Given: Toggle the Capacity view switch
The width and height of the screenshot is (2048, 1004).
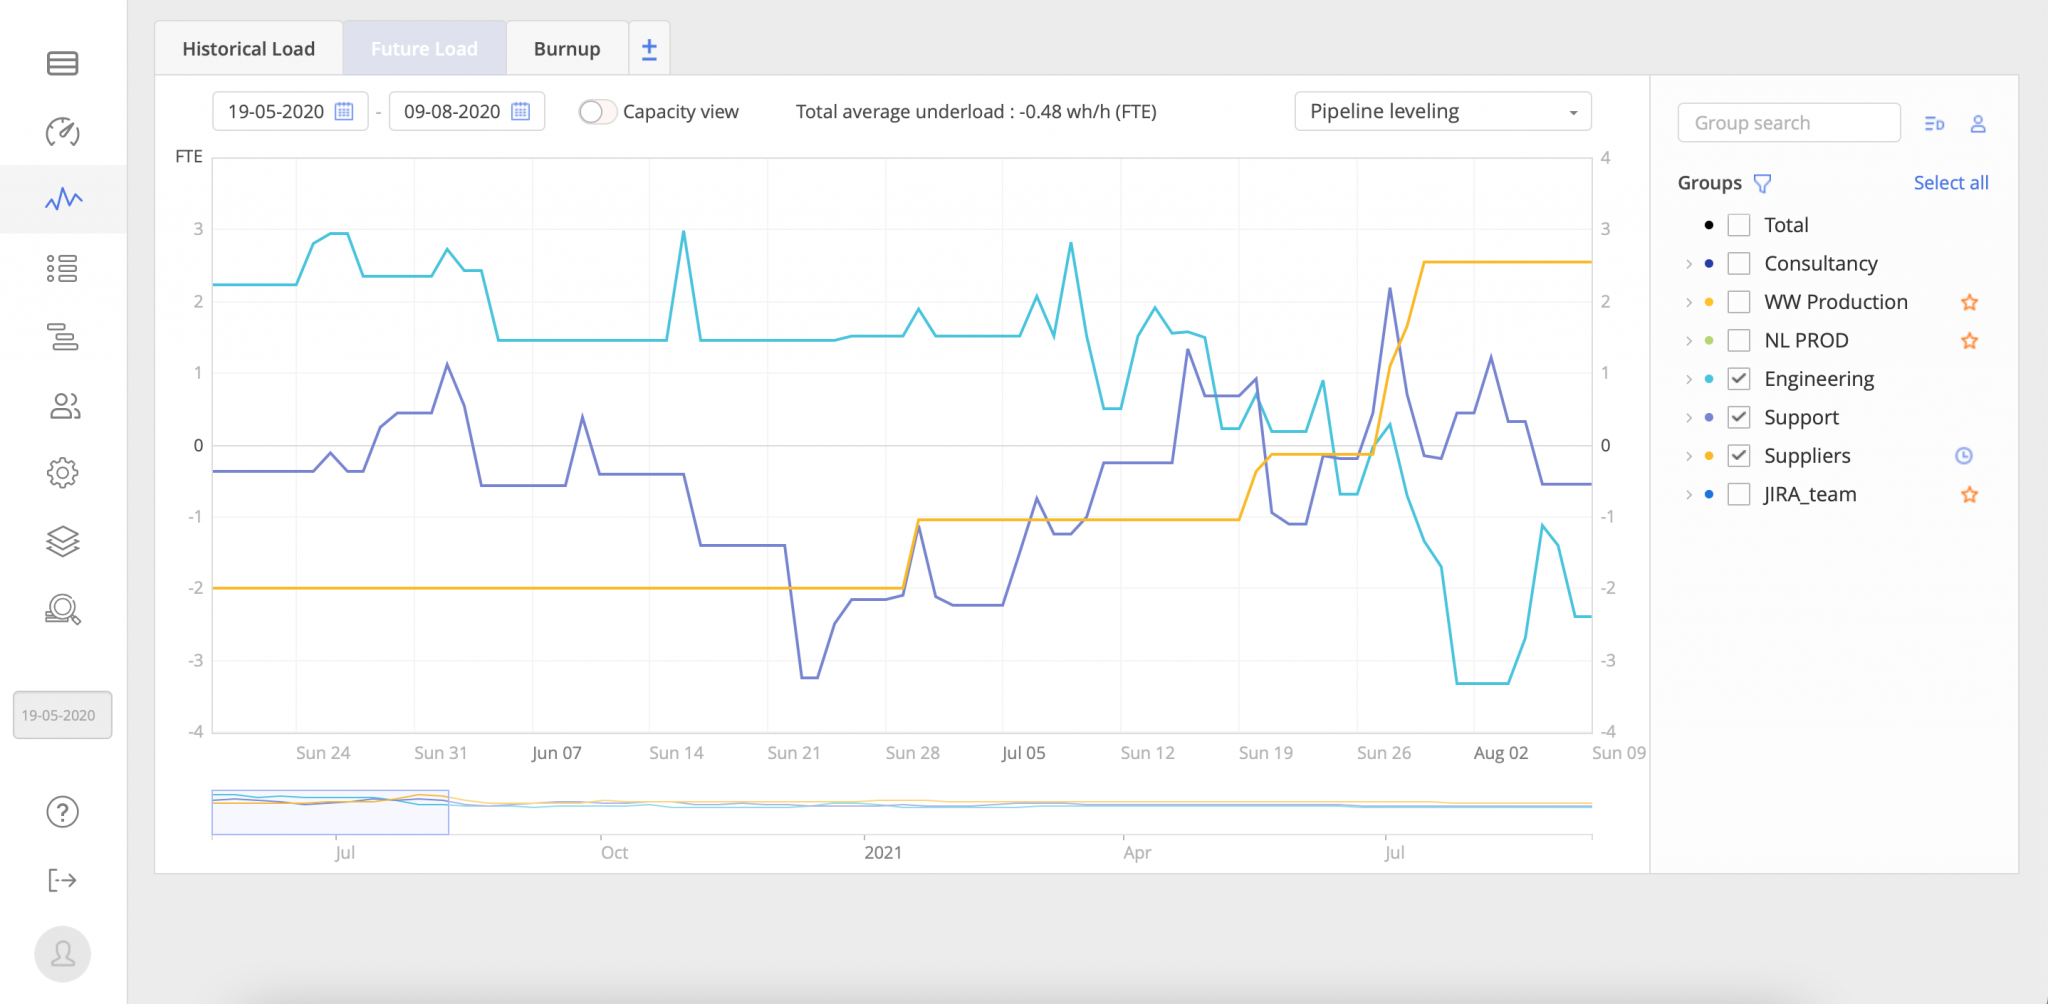Looking at the screenshot, I should tap(596, 112).
